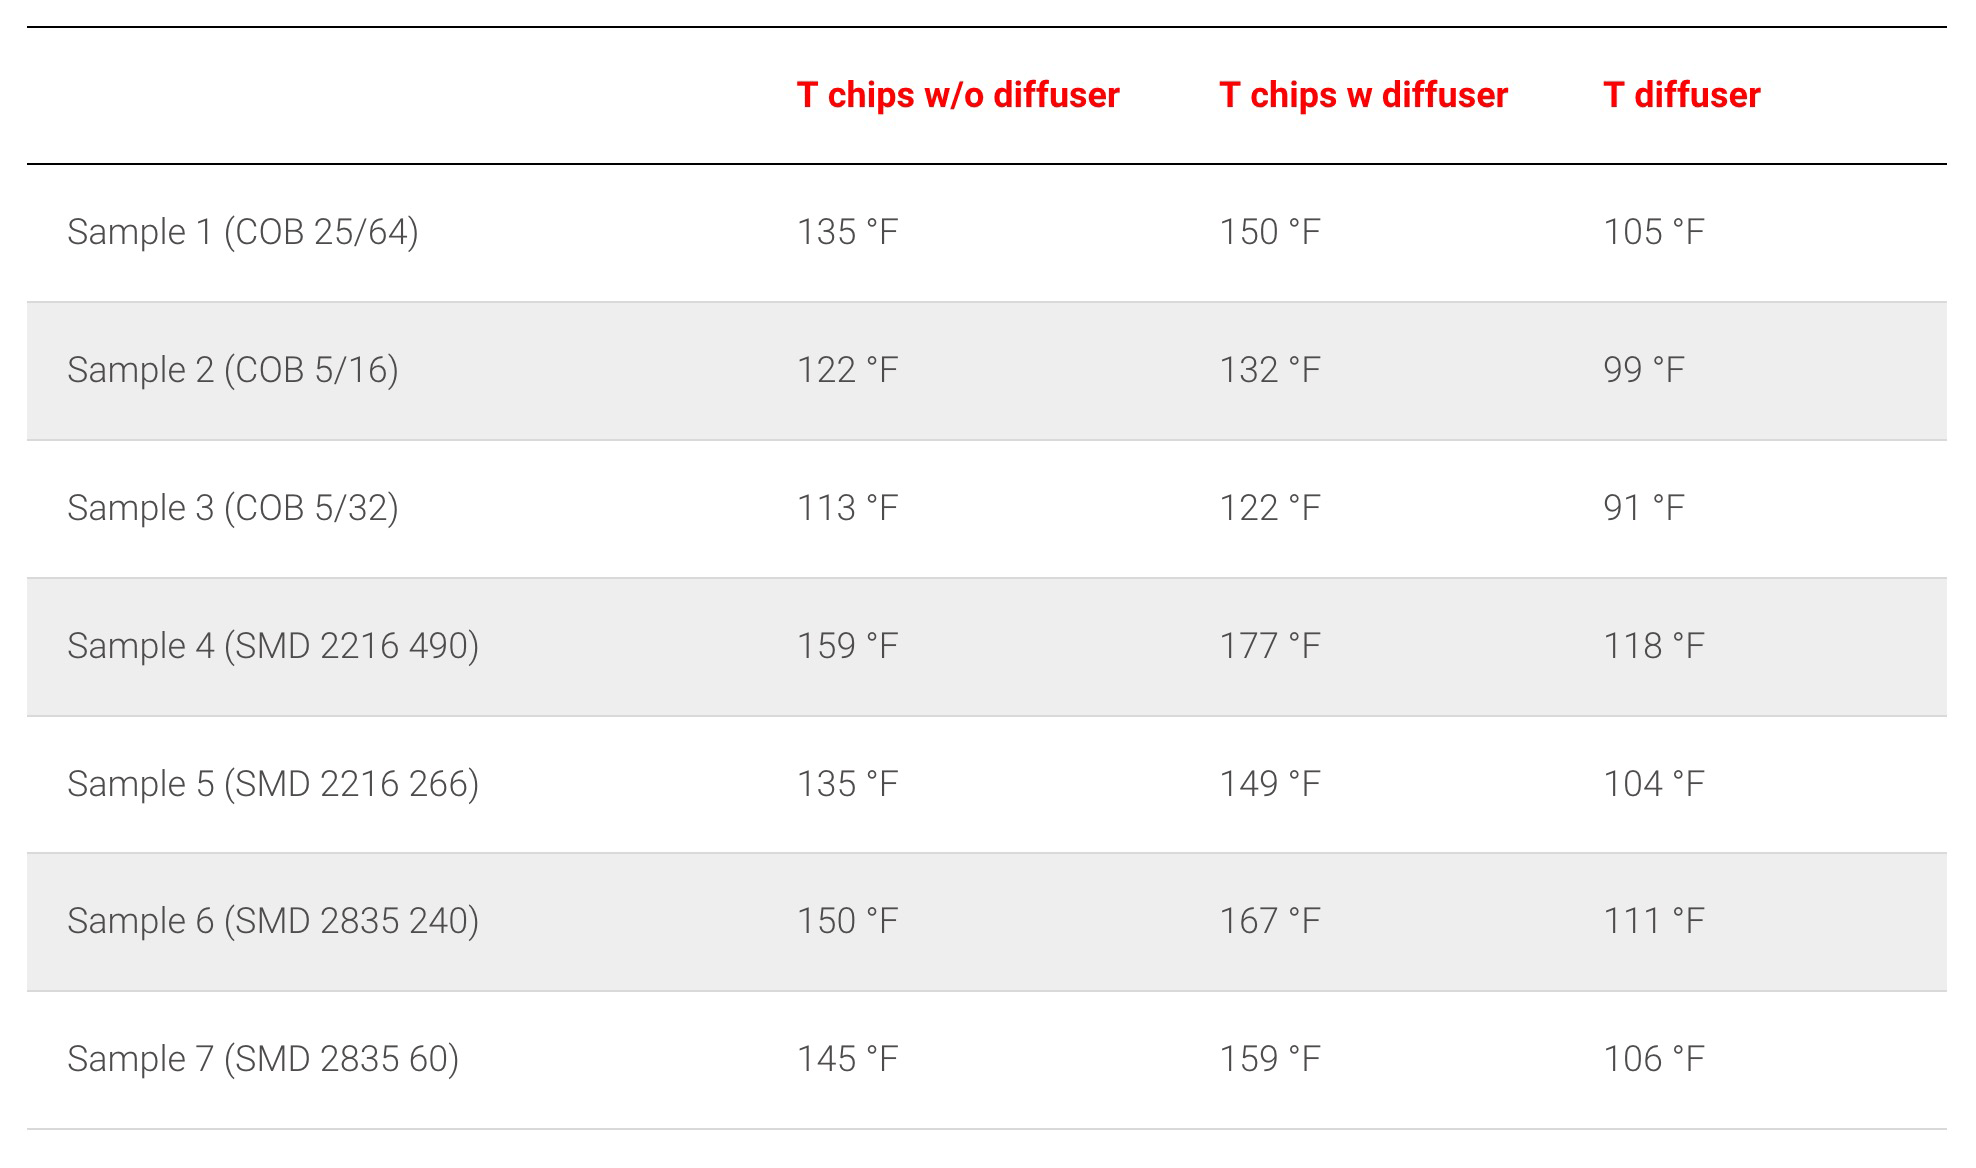
Task: Click the "T chips w/o diffuser" column header
Action: [957, 95]
